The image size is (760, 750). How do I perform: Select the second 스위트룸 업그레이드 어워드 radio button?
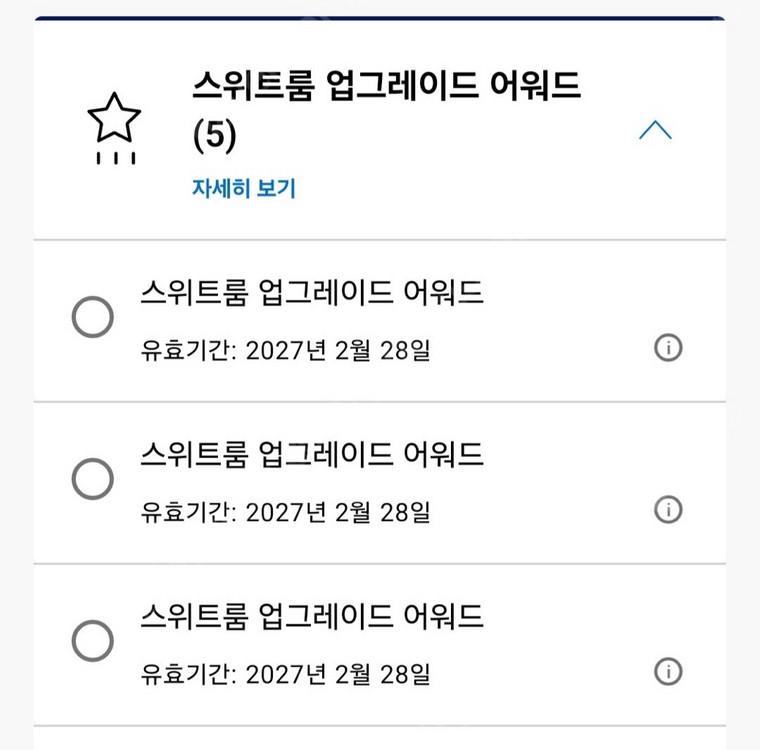pyautogui.click(x=93, y=480)
